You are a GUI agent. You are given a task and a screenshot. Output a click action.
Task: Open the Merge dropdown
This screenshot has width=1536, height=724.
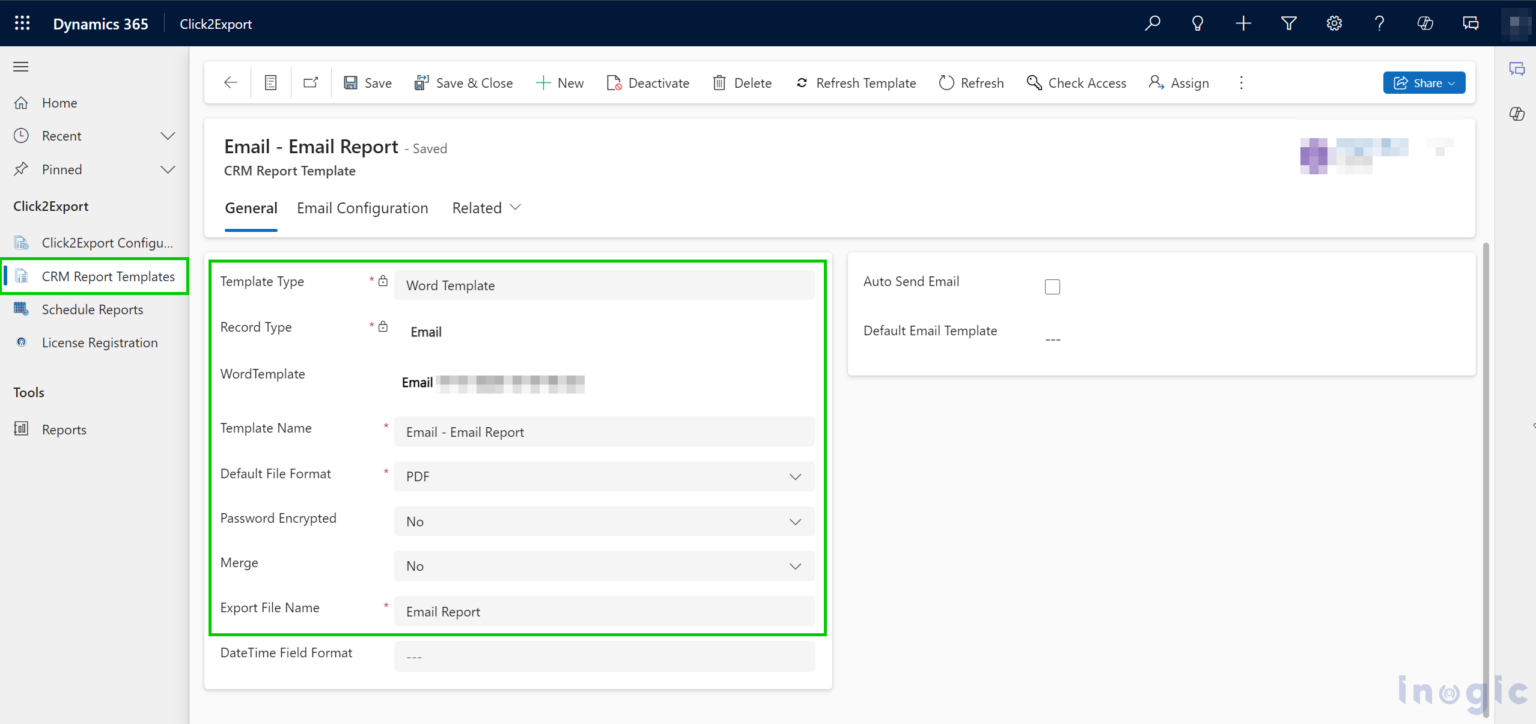click(x=604, y=566)
